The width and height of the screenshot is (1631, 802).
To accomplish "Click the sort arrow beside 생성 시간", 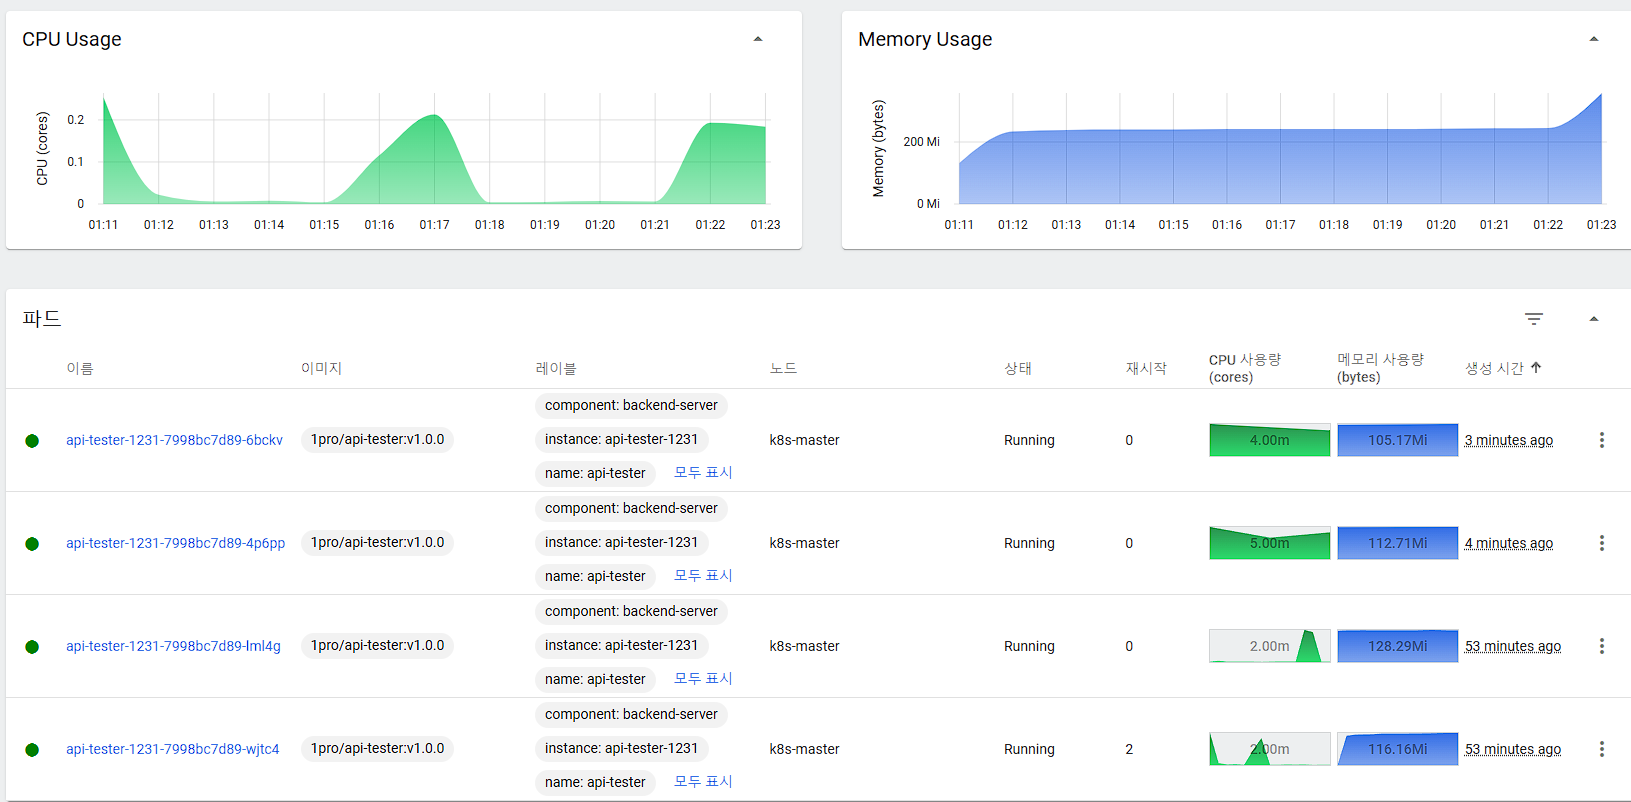I will coord(1536,368).
